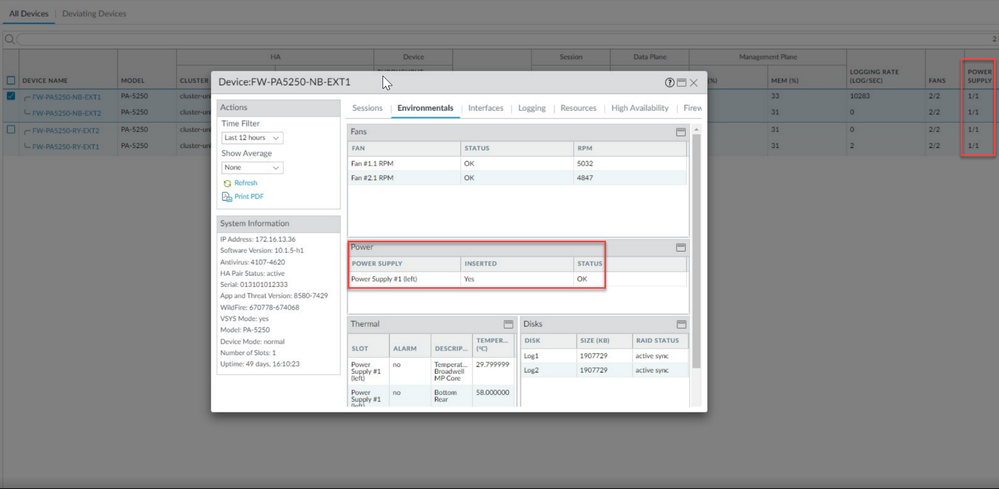Click into the device search field
This screenshot has height=489, width=999.
coord(503,39)
